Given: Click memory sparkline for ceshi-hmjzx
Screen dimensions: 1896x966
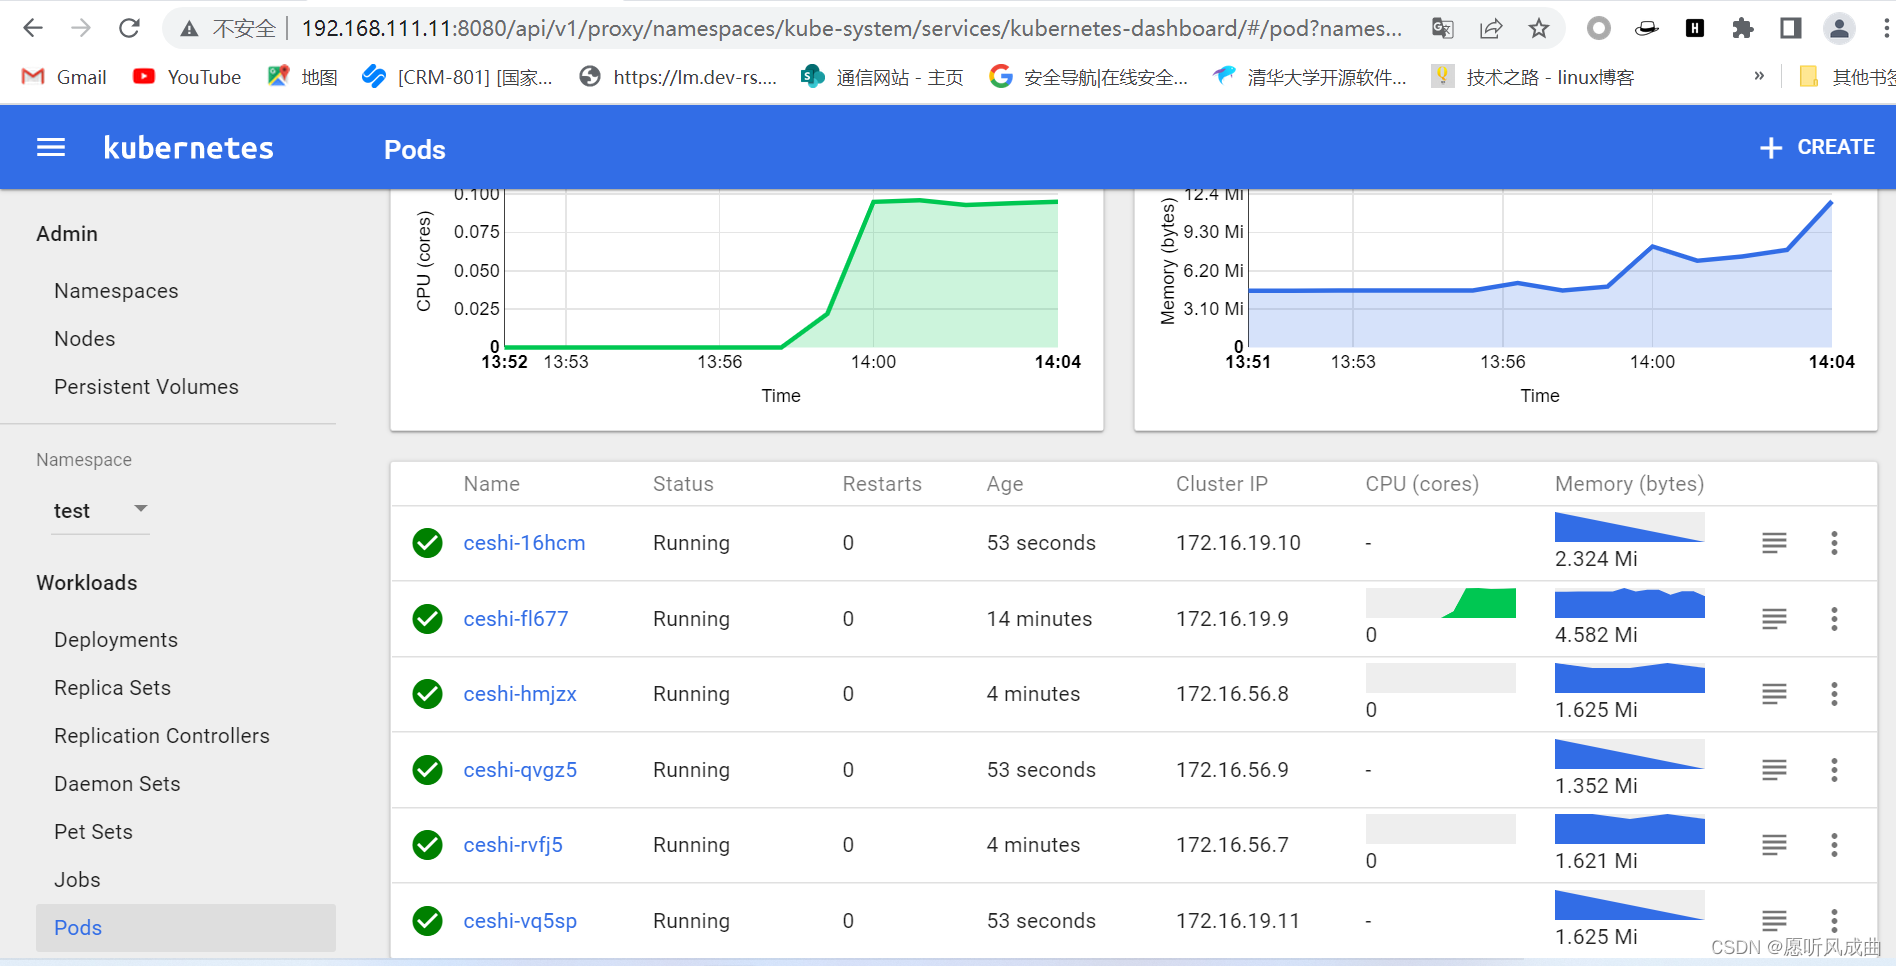Looking at the screenshot, I should coord(1630,678).
